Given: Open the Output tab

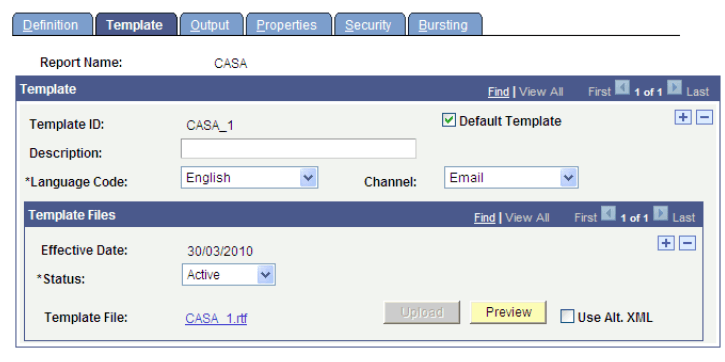Looking at the screenshot, I should (210, 25).
